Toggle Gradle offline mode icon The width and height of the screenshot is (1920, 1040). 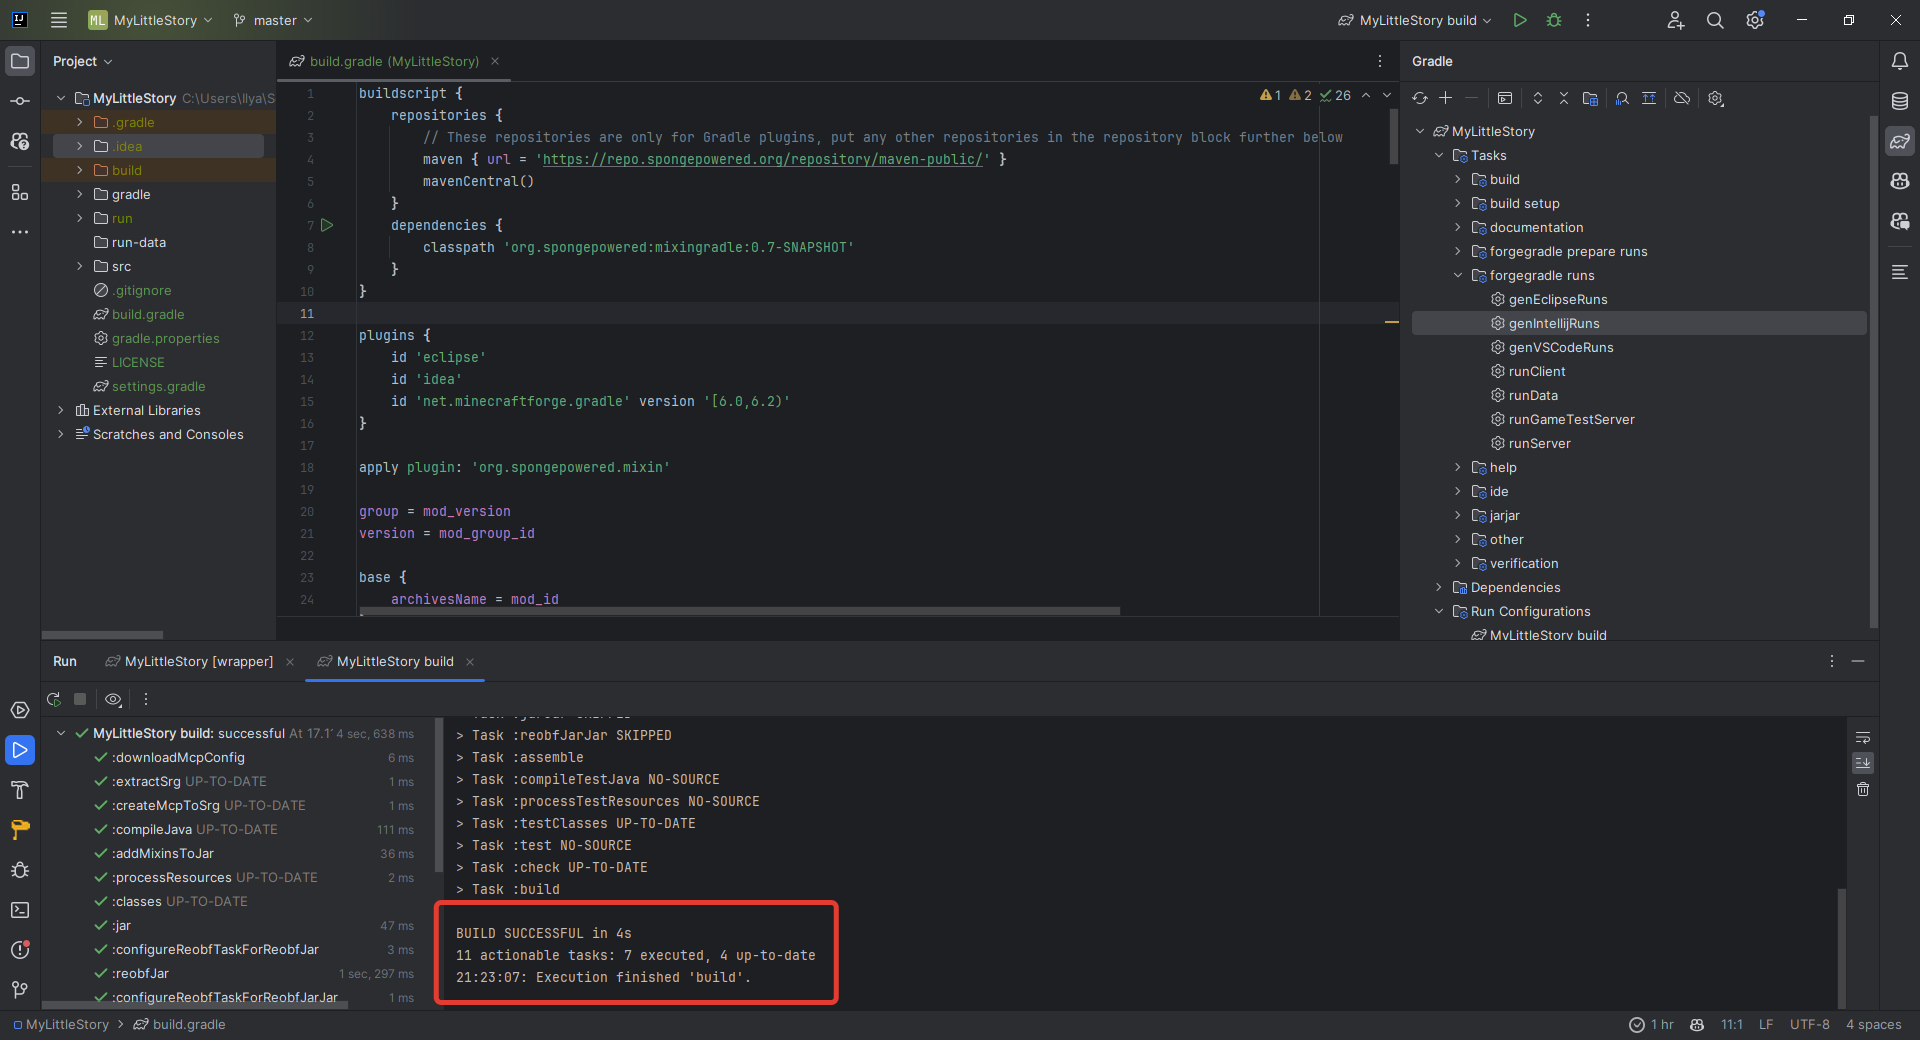tap(1682, 98)
